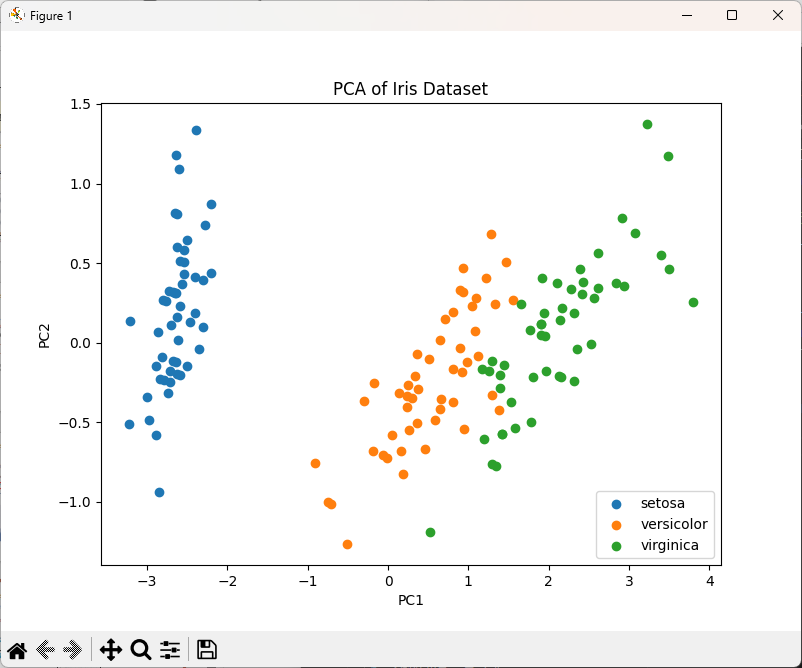Click the "versicolor" text in the legend
This screenshot has height=668, width=802.
click(x=674, y=524)
